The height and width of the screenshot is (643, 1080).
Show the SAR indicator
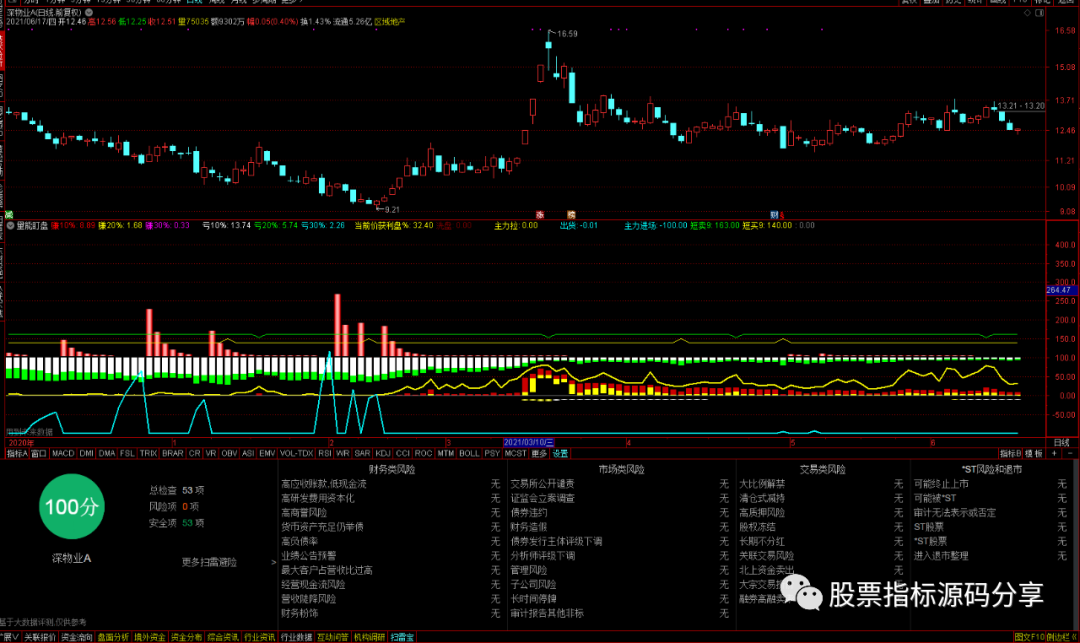362,454
